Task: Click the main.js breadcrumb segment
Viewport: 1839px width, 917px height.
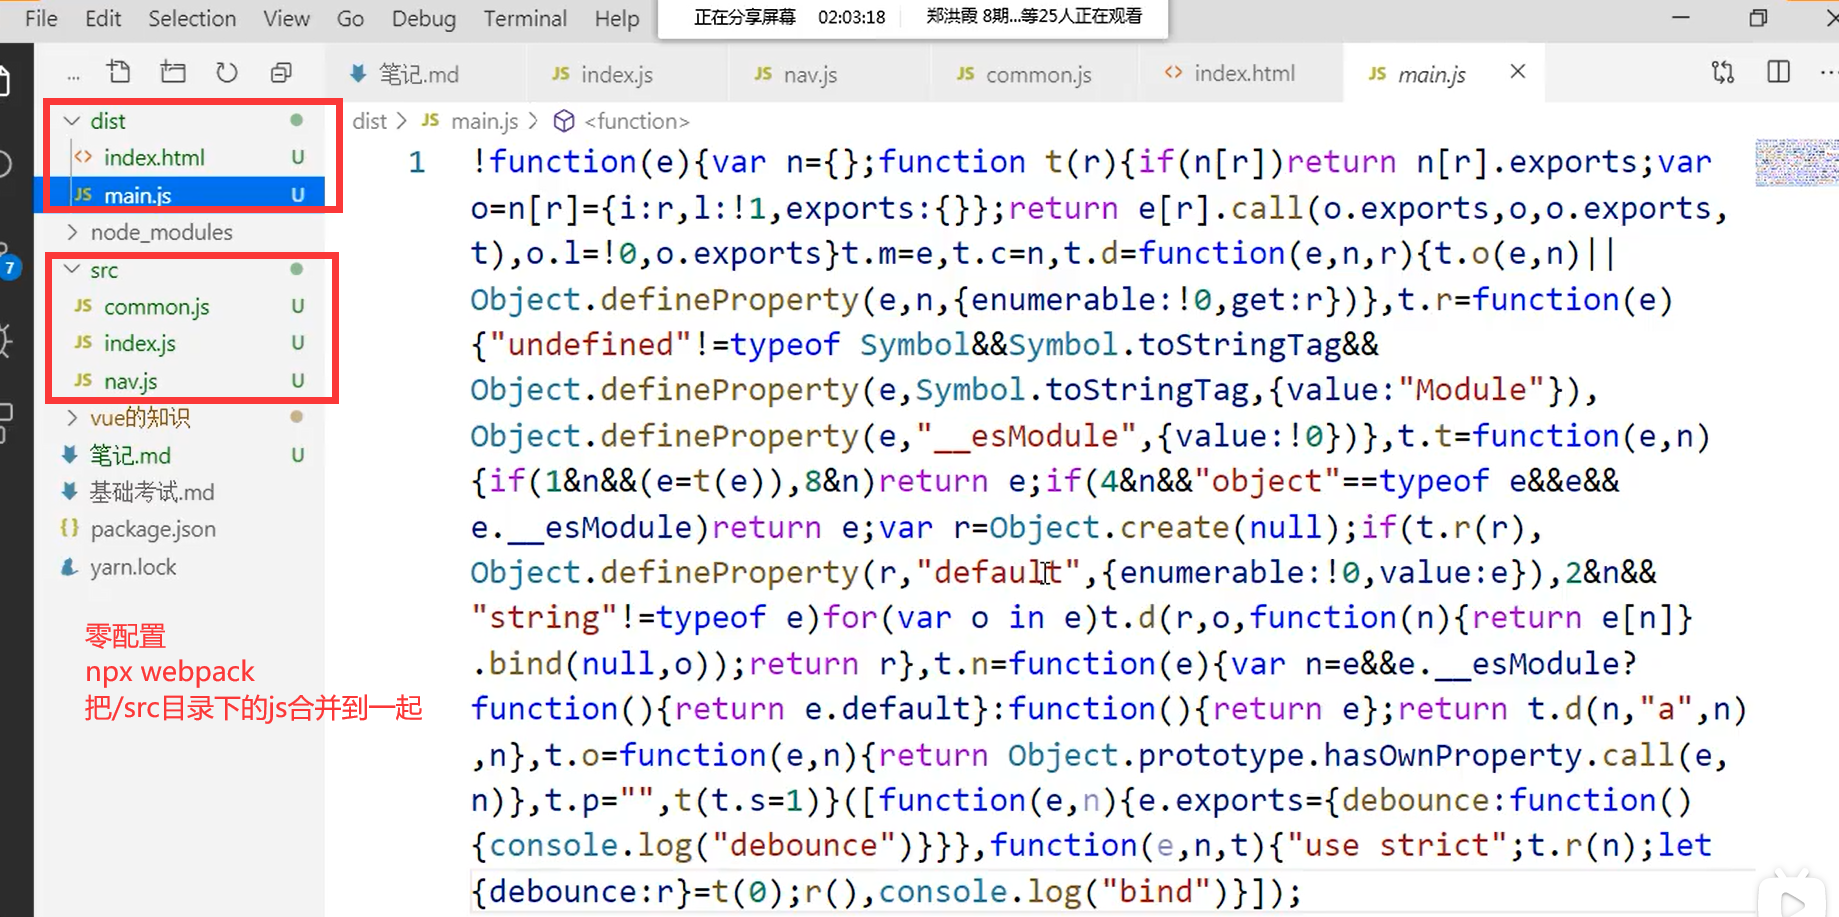Action: point(484,121)
